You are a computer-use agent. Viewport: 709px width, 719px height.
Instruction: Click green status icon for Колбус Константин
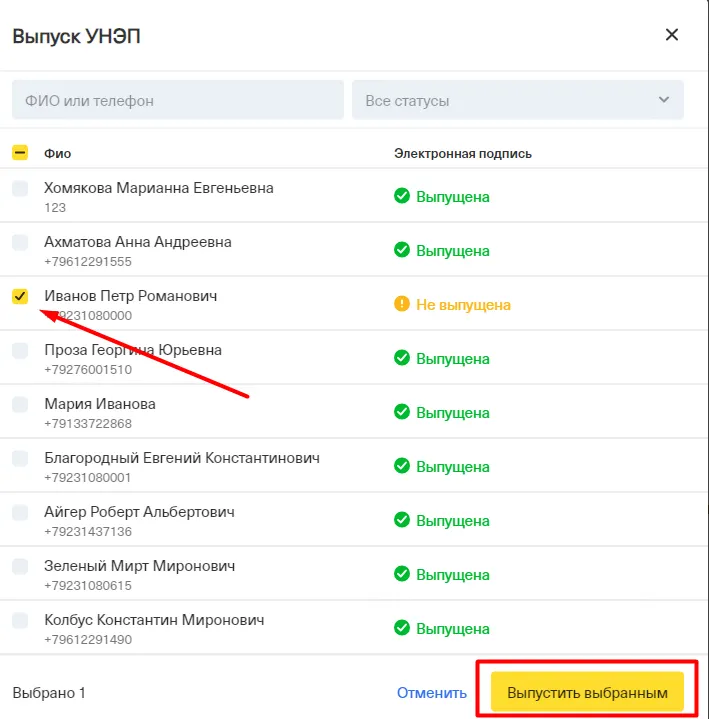point(402,628)
